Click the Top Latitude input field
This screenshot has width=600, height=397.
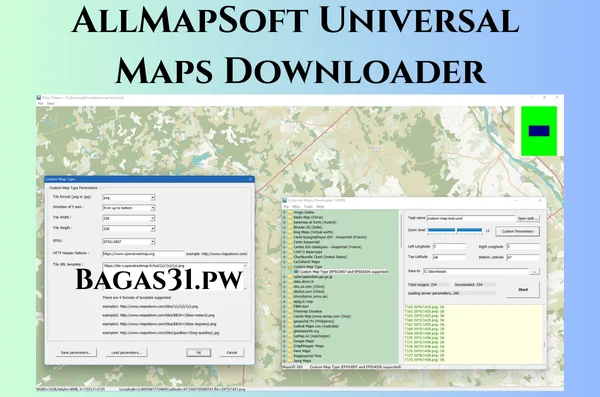coord(449,257)
